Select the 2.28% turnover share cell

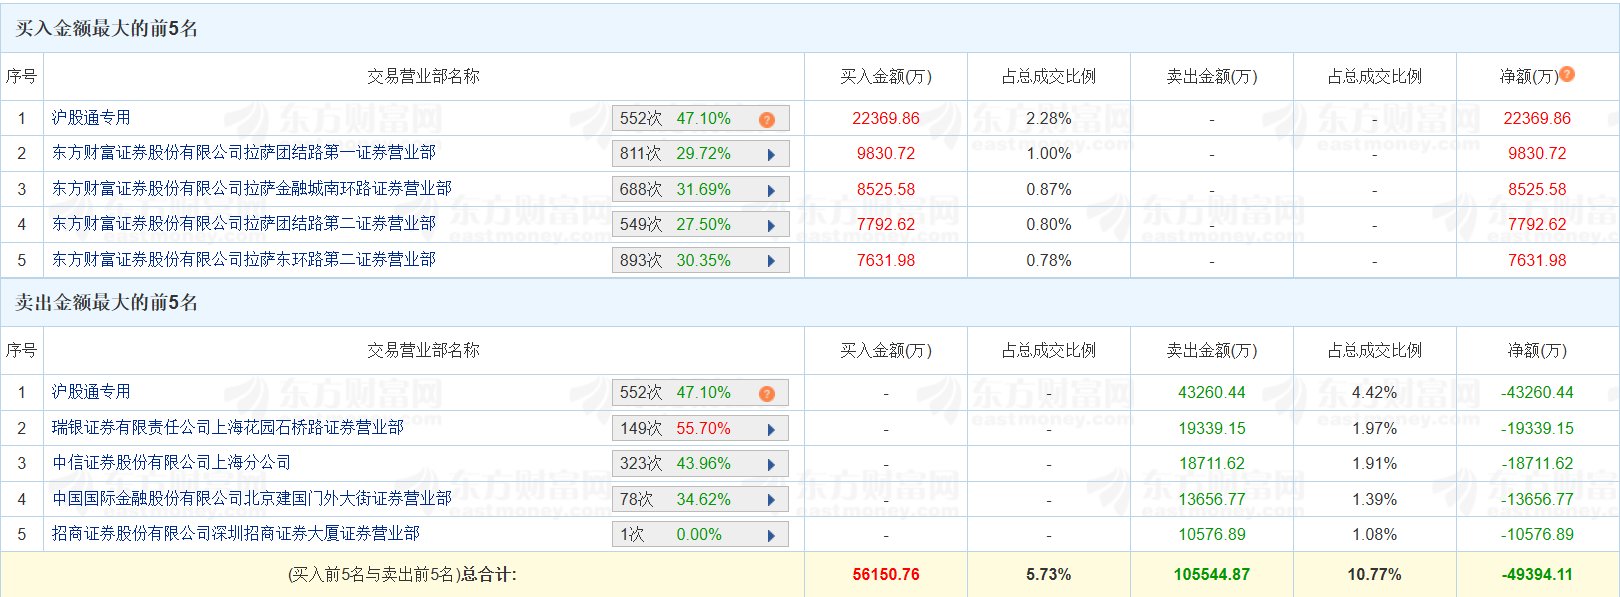1049,118
